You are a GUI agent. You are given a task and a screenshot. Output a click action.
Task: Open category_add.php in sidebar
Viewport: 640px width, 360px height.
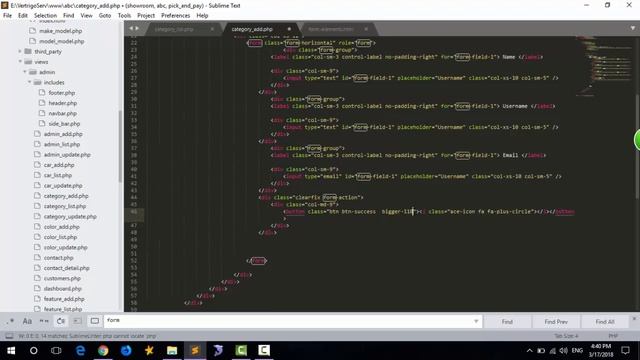66,196
